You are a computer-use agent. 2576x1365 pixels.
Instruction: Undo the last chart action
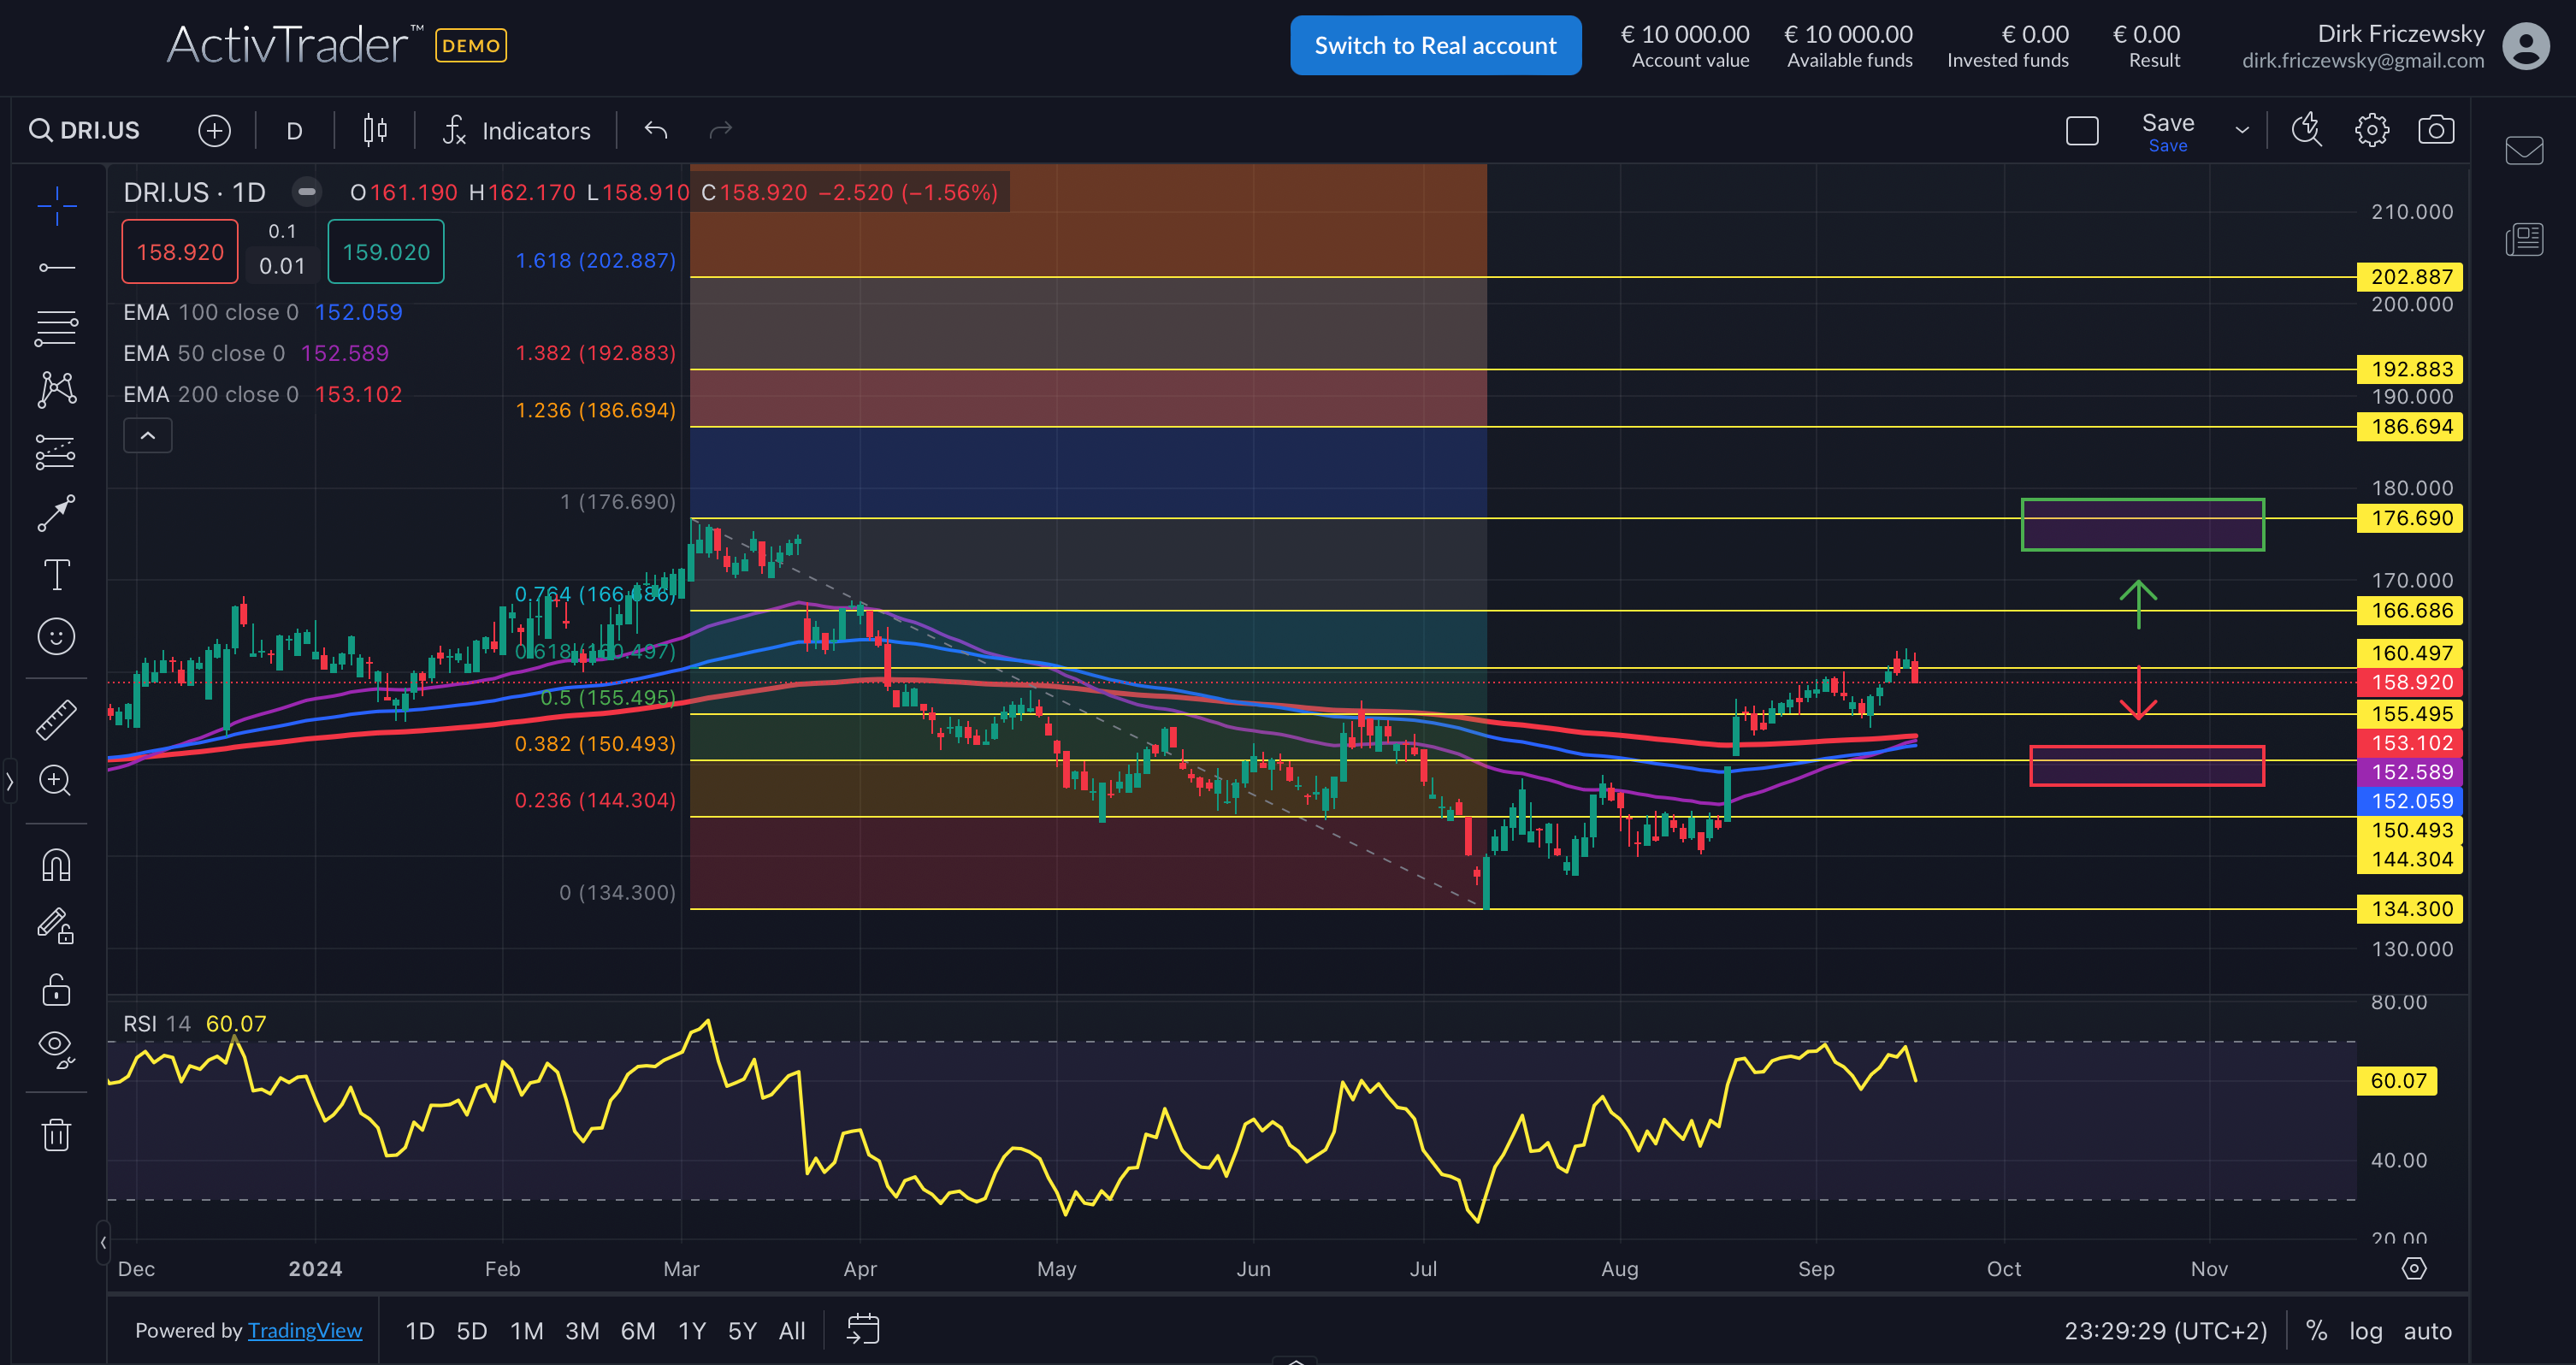click(655, 130)
